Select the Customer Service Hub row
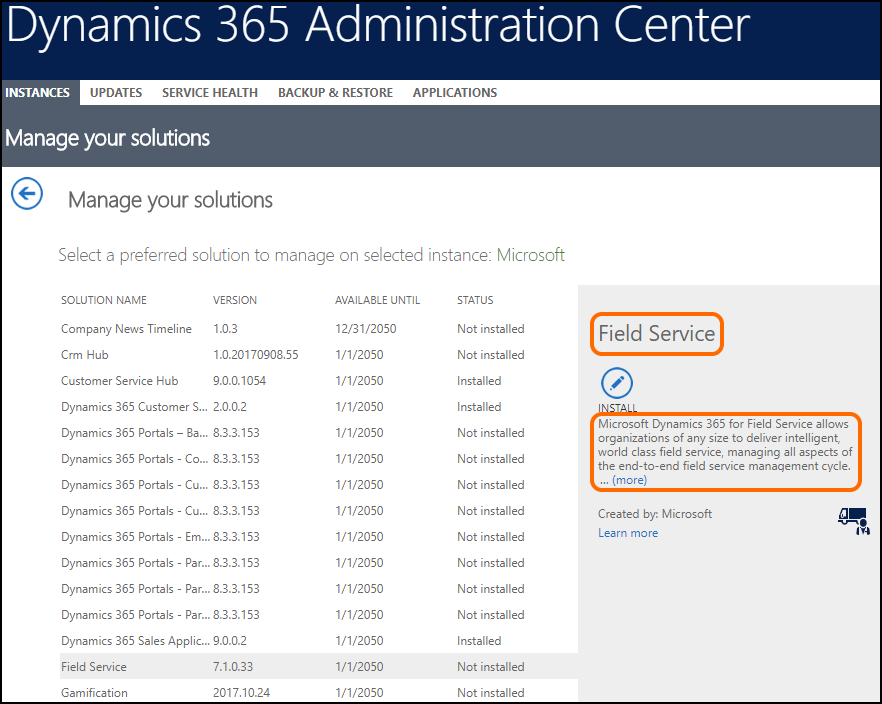This screenshot has height=704, width=882. [119, 381]
